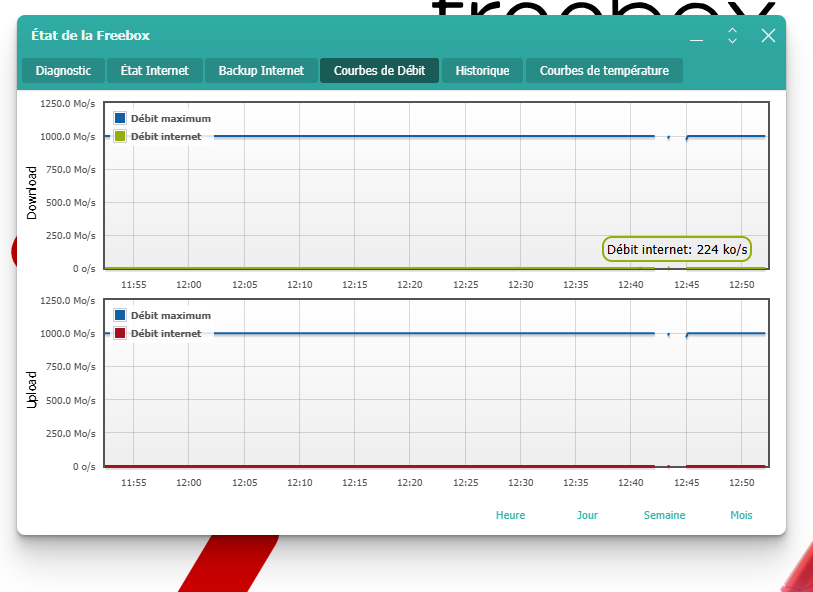This screenshot has height=592, width=813.
Task: Switch graph range to Jour
Action: click(587, 515)
